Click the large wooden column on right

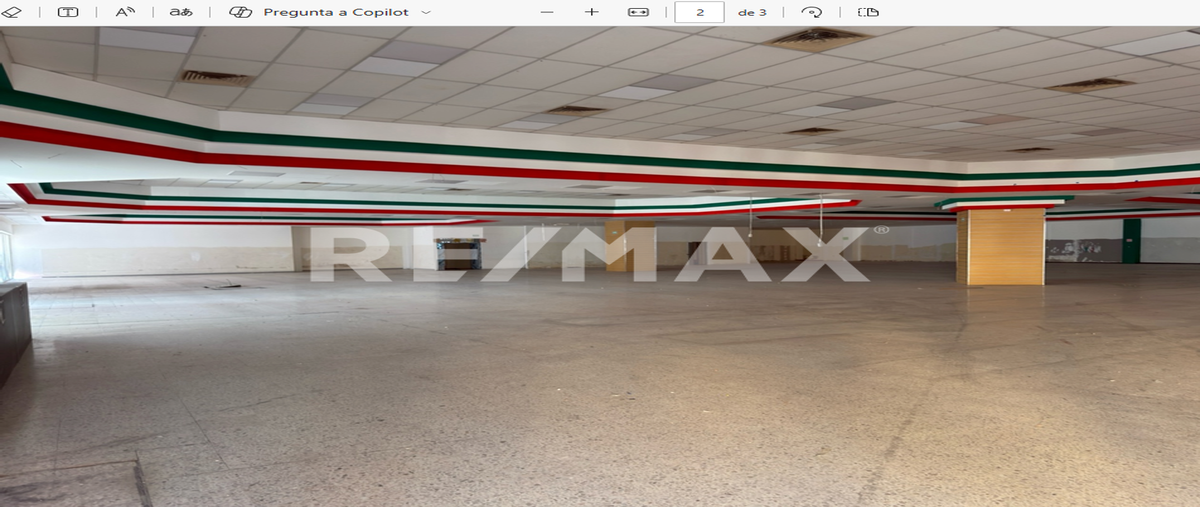point(1000,246)
